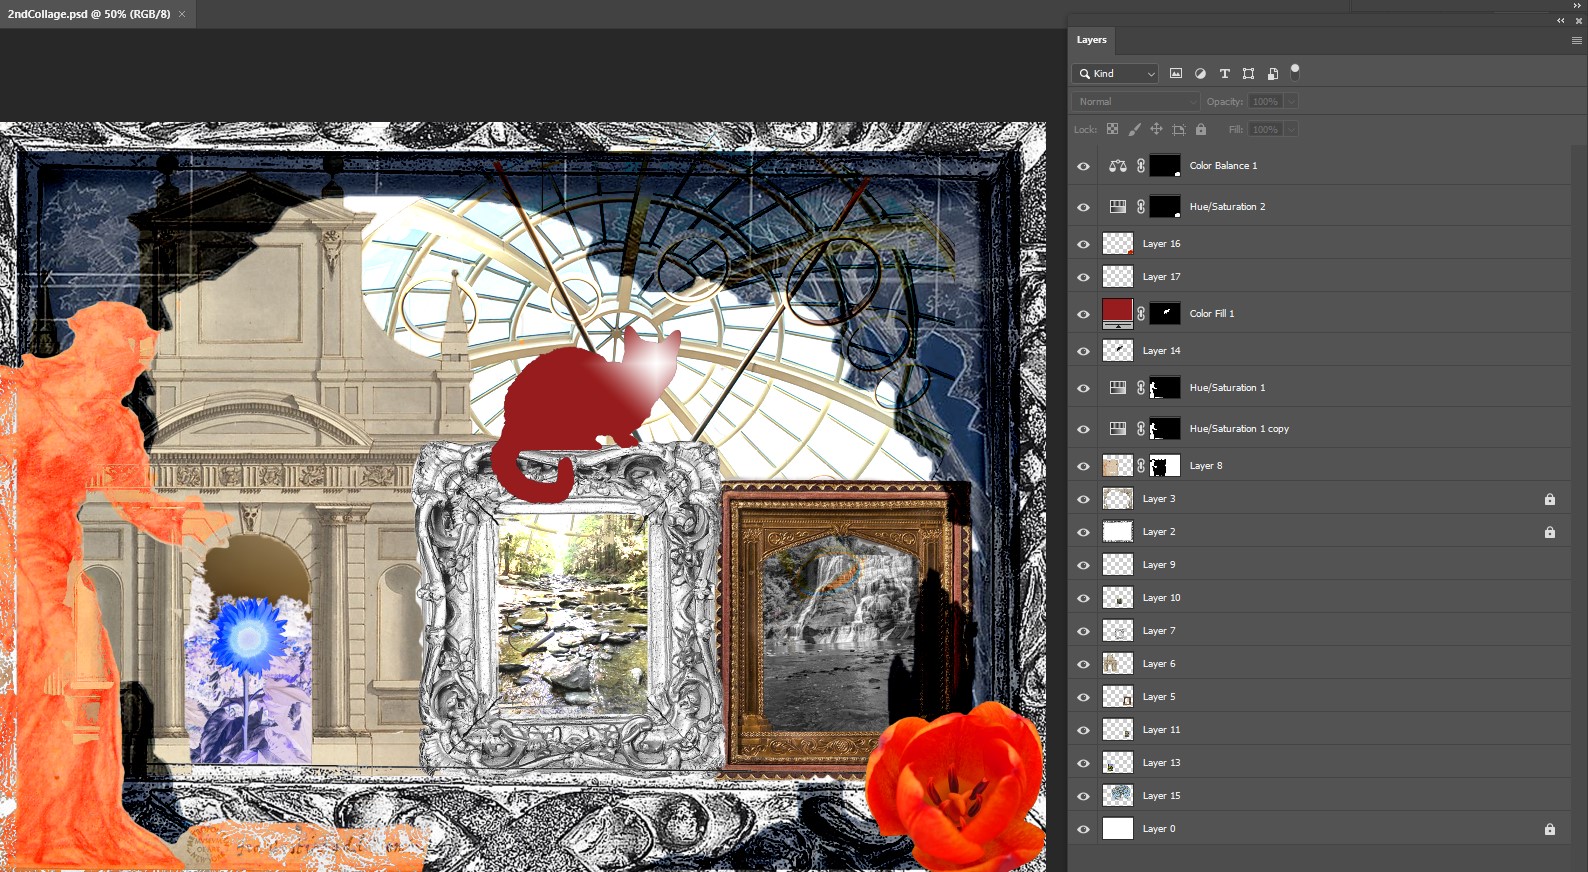Toggle visibility of Layer 16

coord(1083,244)
